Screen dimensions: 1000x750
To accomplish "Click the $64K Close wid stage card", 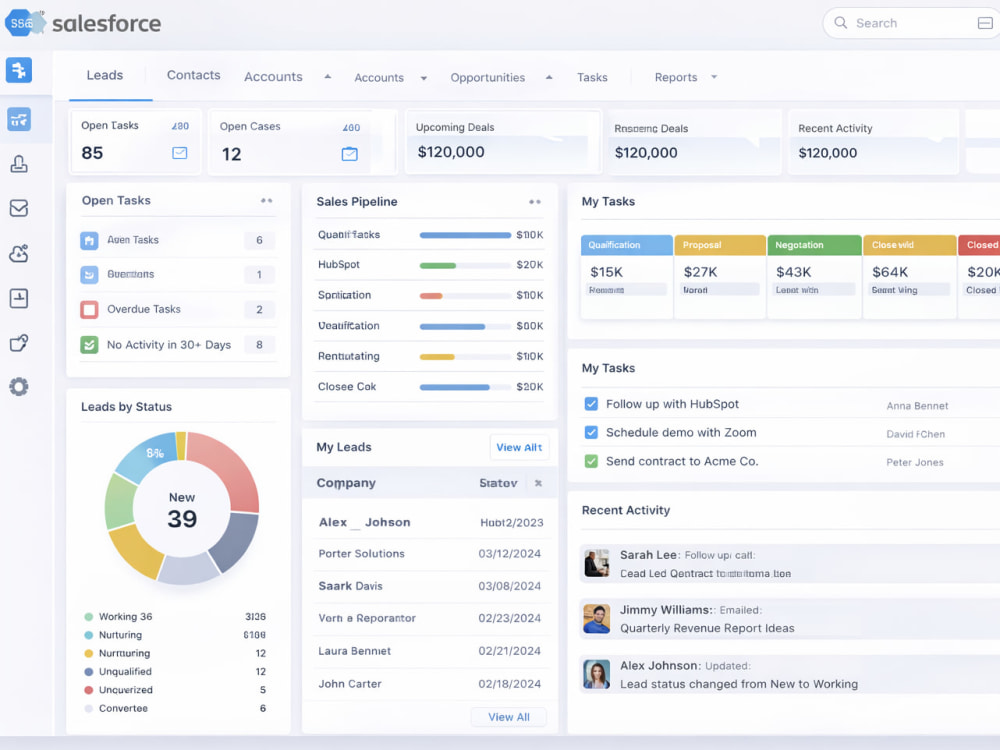I will (x=909, y=277).
